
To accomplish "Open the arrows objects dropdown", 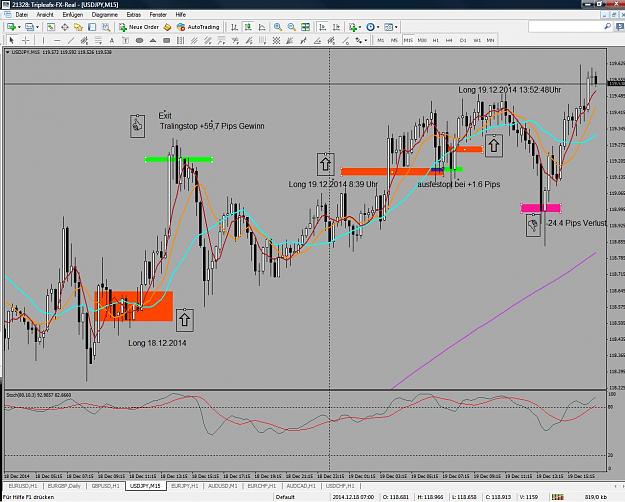I will [361, 40].
